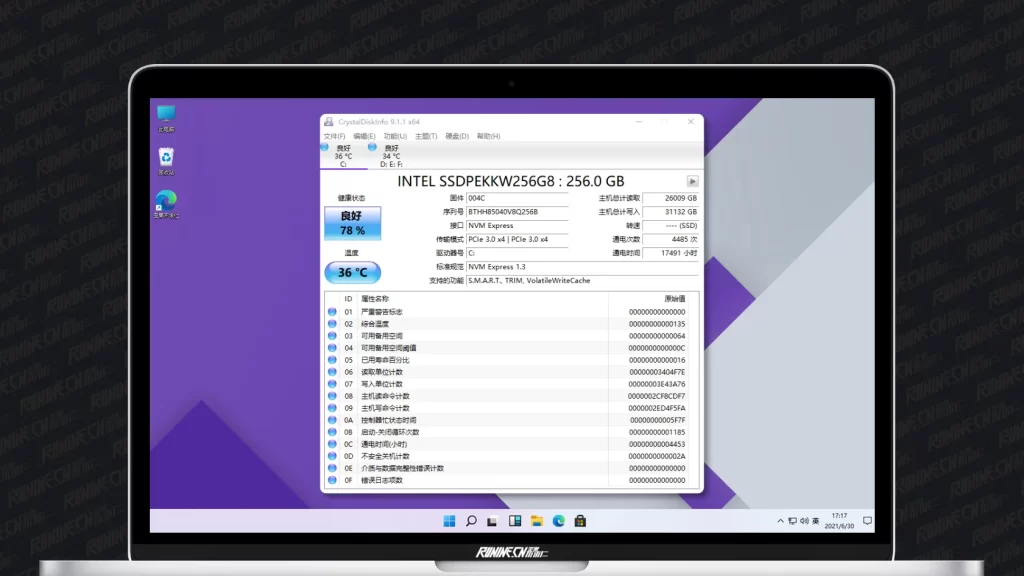Open File Explorer from the taskbar
The width and height of the screenshot is (1024, 576).
click(537, 521)
